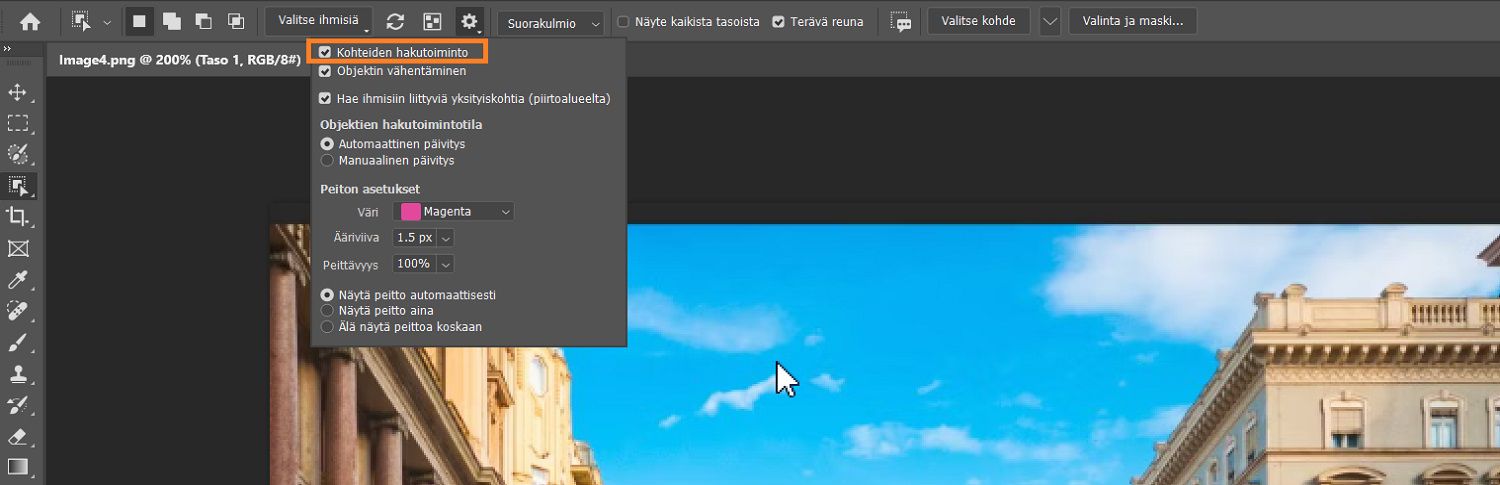
Task: Select the Crop tool
Action: 18,217
